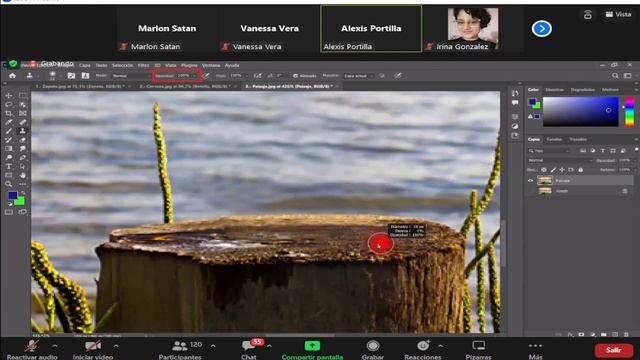Toggle visibility eye of the top layer
The width and height of the screenshot is (640, 360).
531,180
